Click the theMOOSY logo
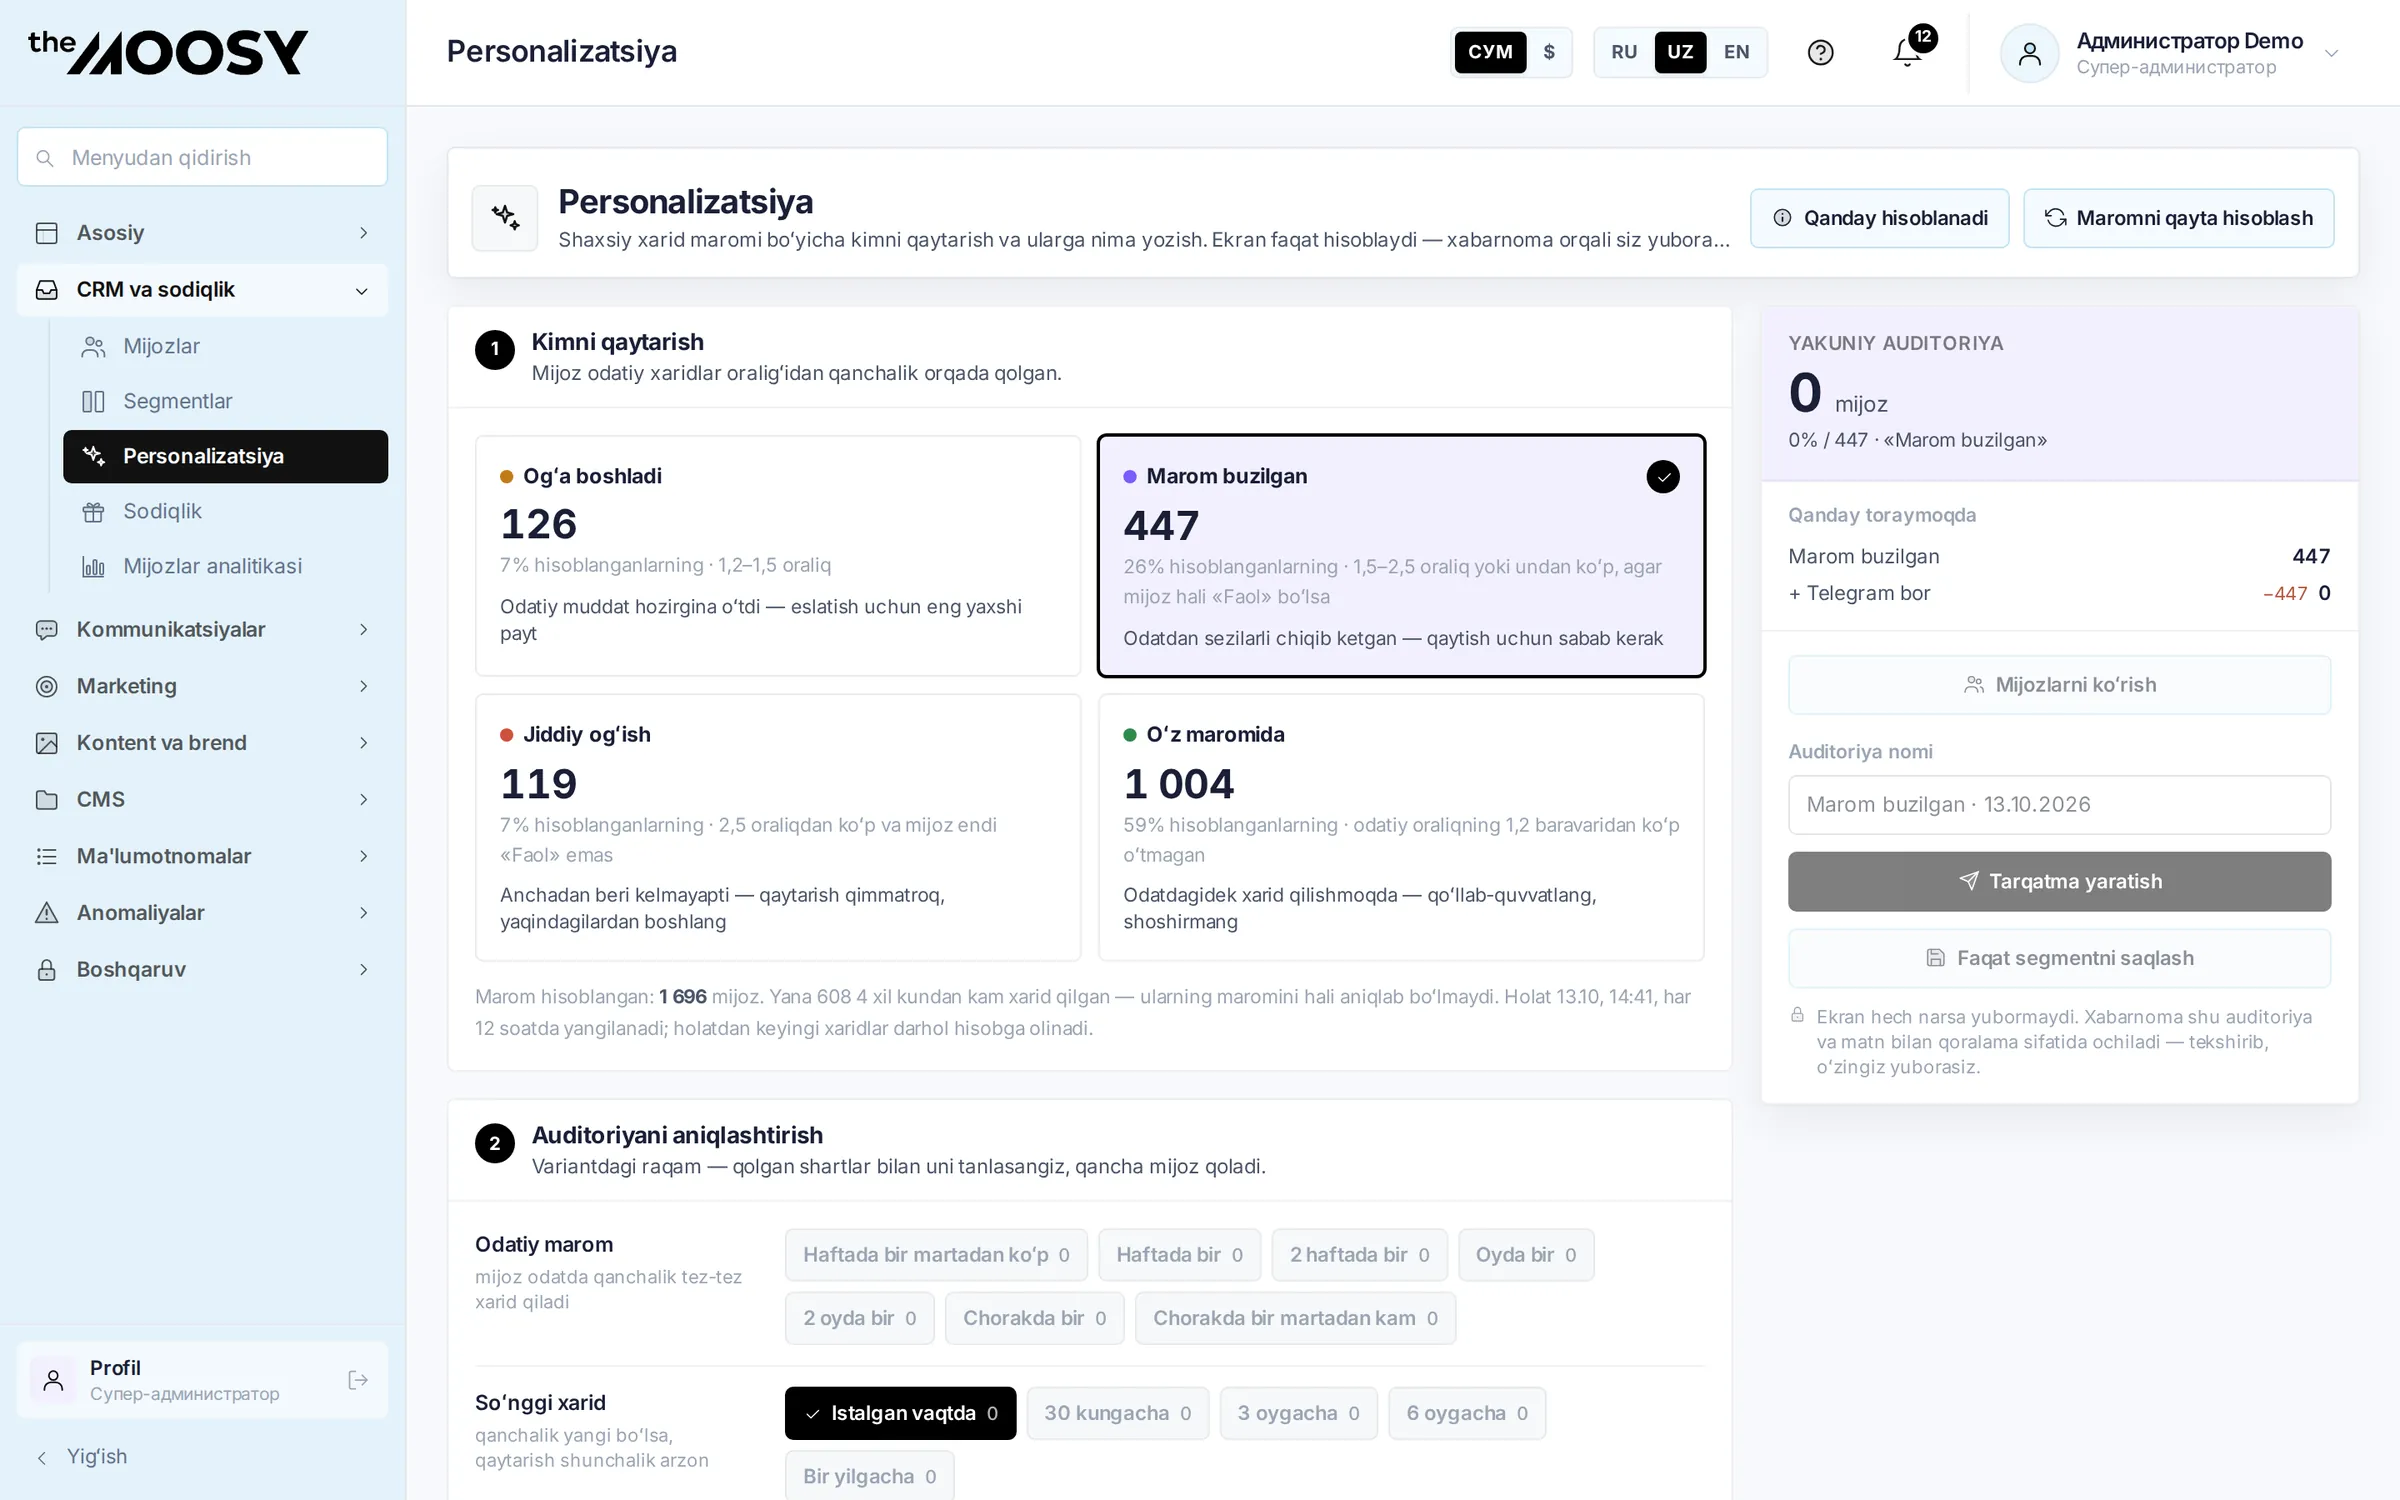The height and width of the screenshot is (1500, 2400). click(168, 52)
